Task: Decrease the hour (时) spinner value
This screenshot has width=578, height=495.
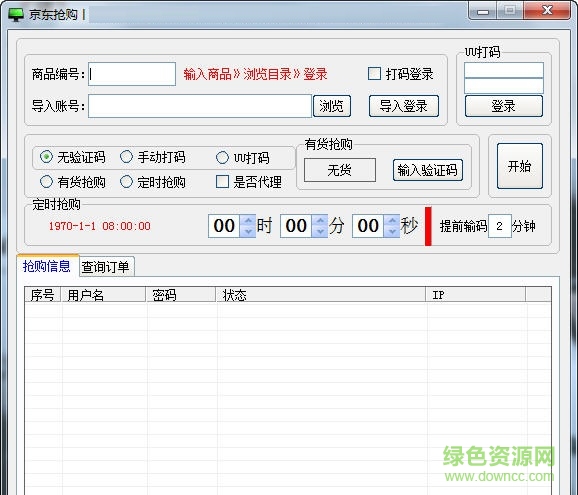Action: point(248,231)
